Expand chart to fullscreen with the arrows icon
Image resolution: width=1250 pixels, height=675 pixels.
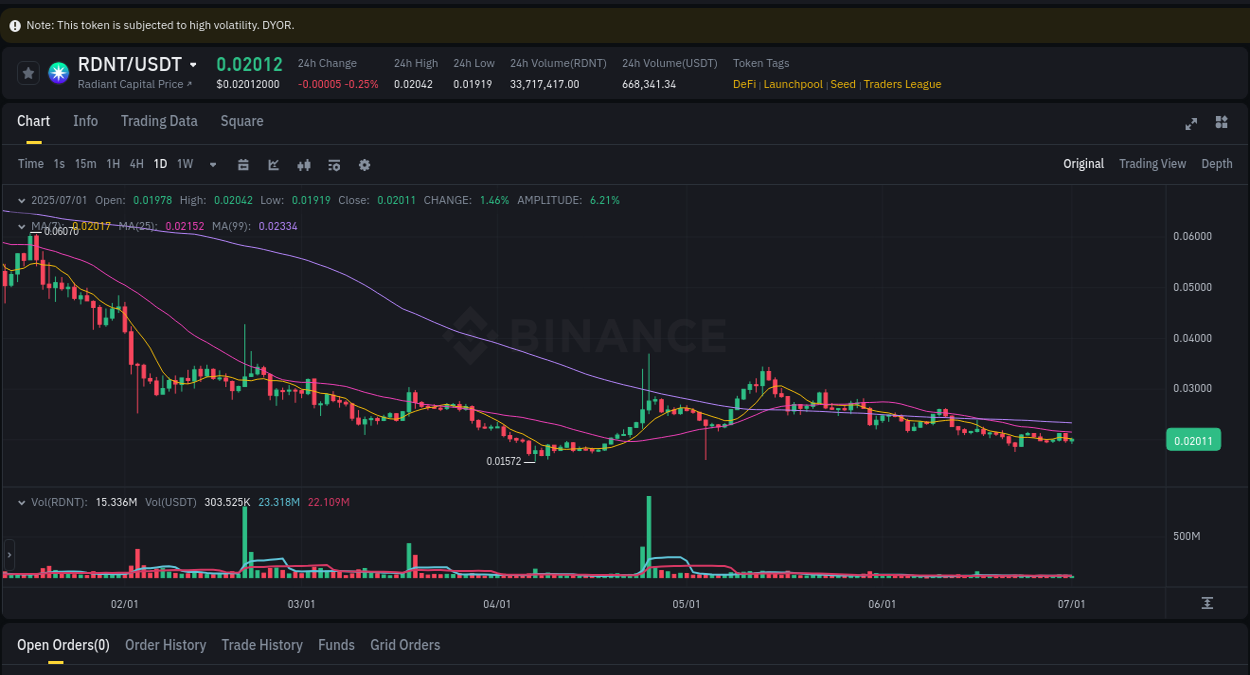(x=1191, y=124)
